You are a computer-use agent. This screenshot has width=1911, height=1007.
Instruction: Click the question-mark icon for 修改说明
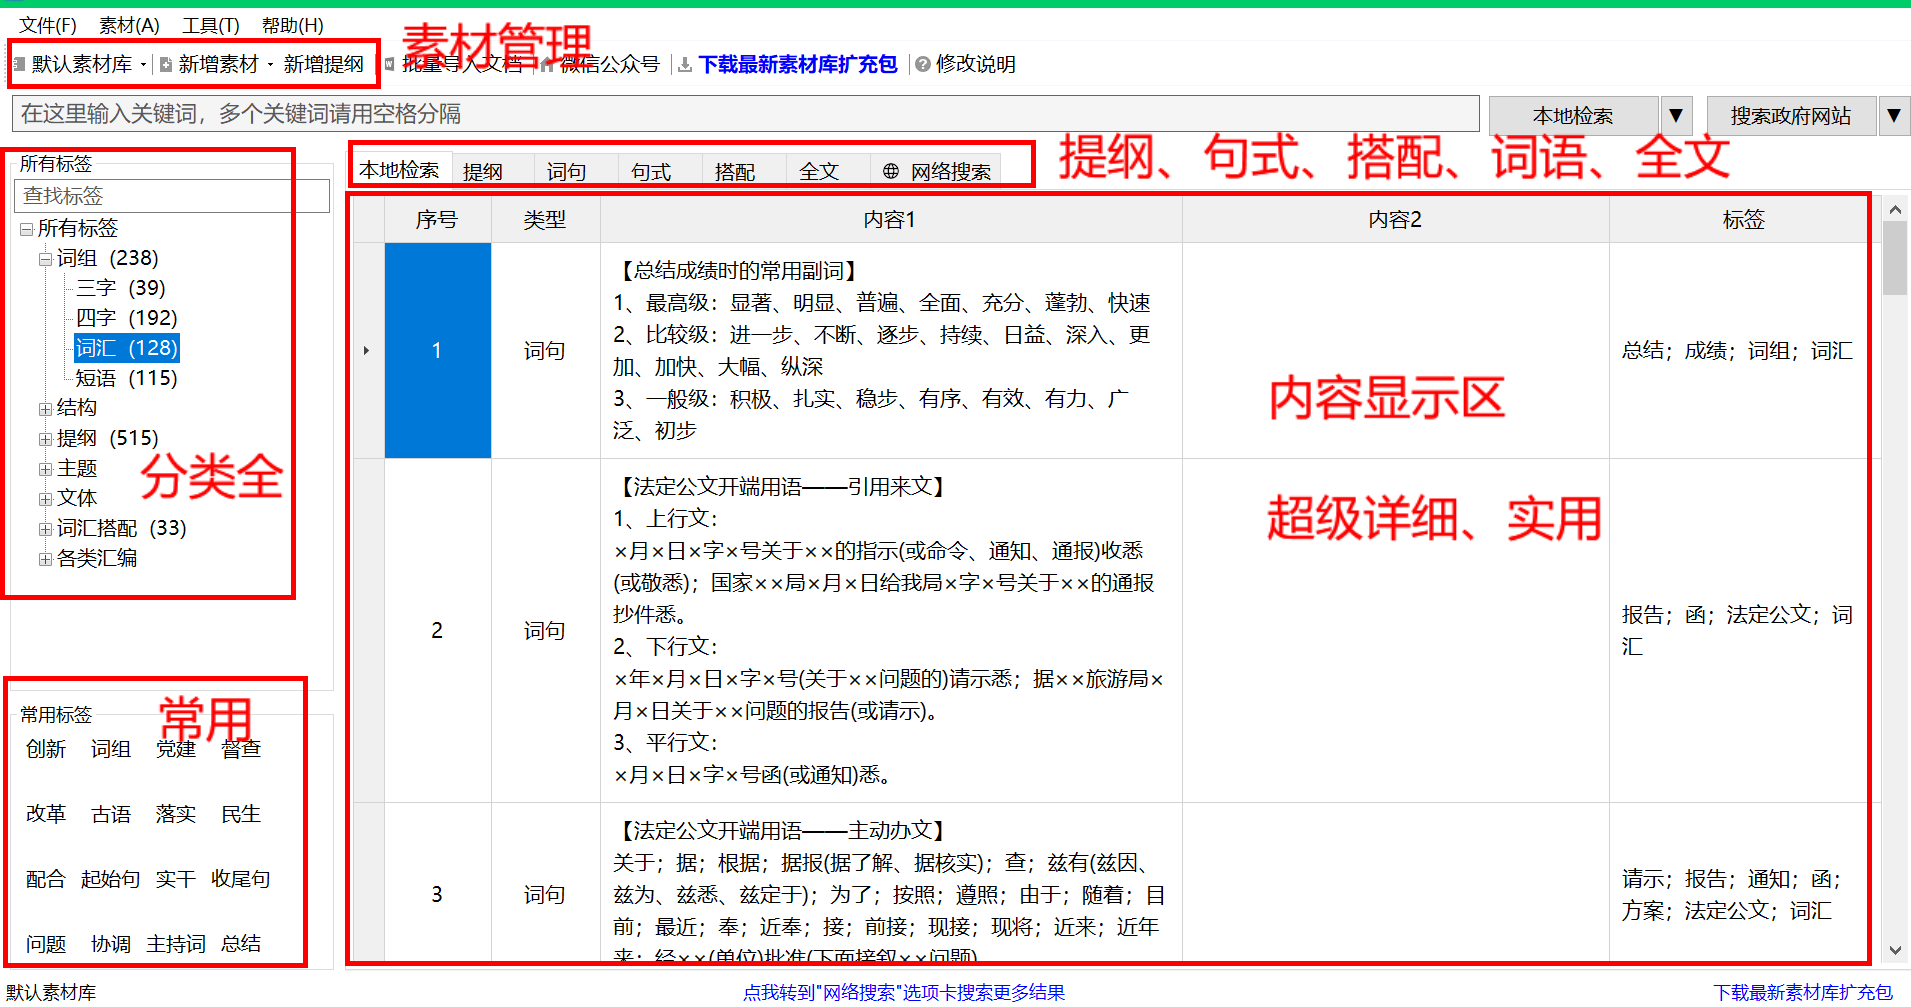923,65
